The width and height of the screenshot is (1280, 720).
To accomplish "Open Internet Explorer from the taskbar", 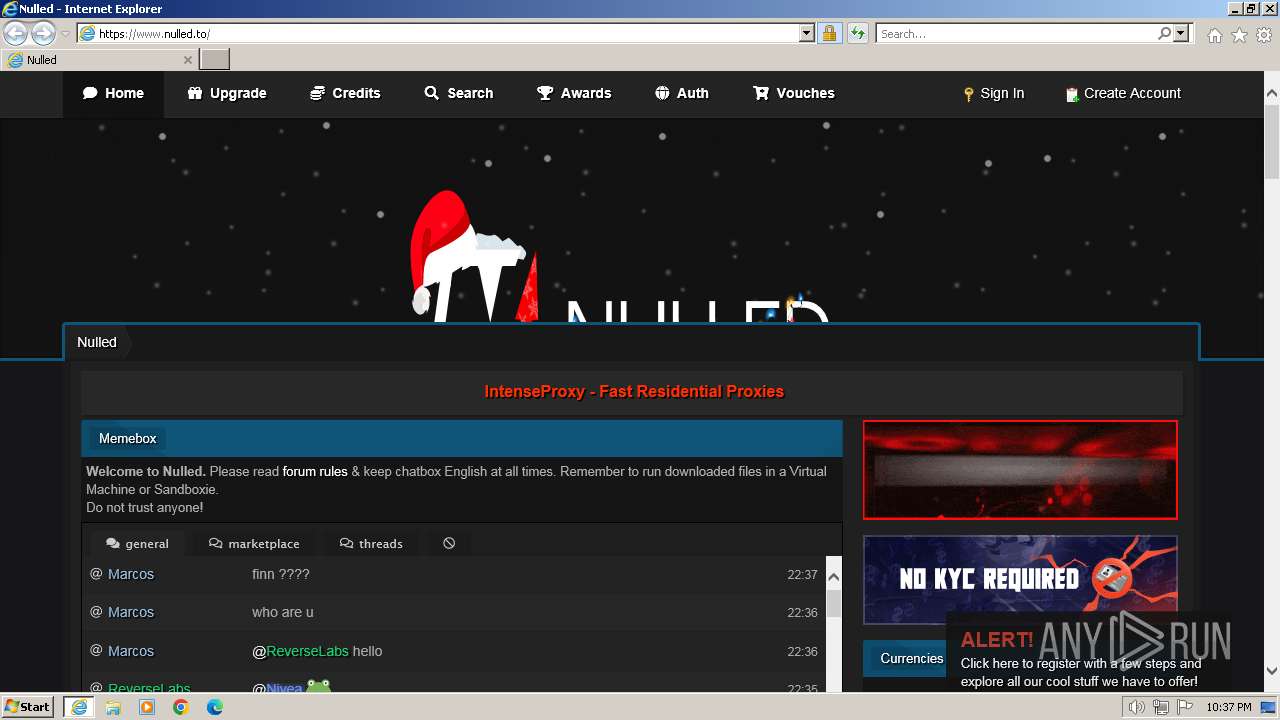I will 78,707.
